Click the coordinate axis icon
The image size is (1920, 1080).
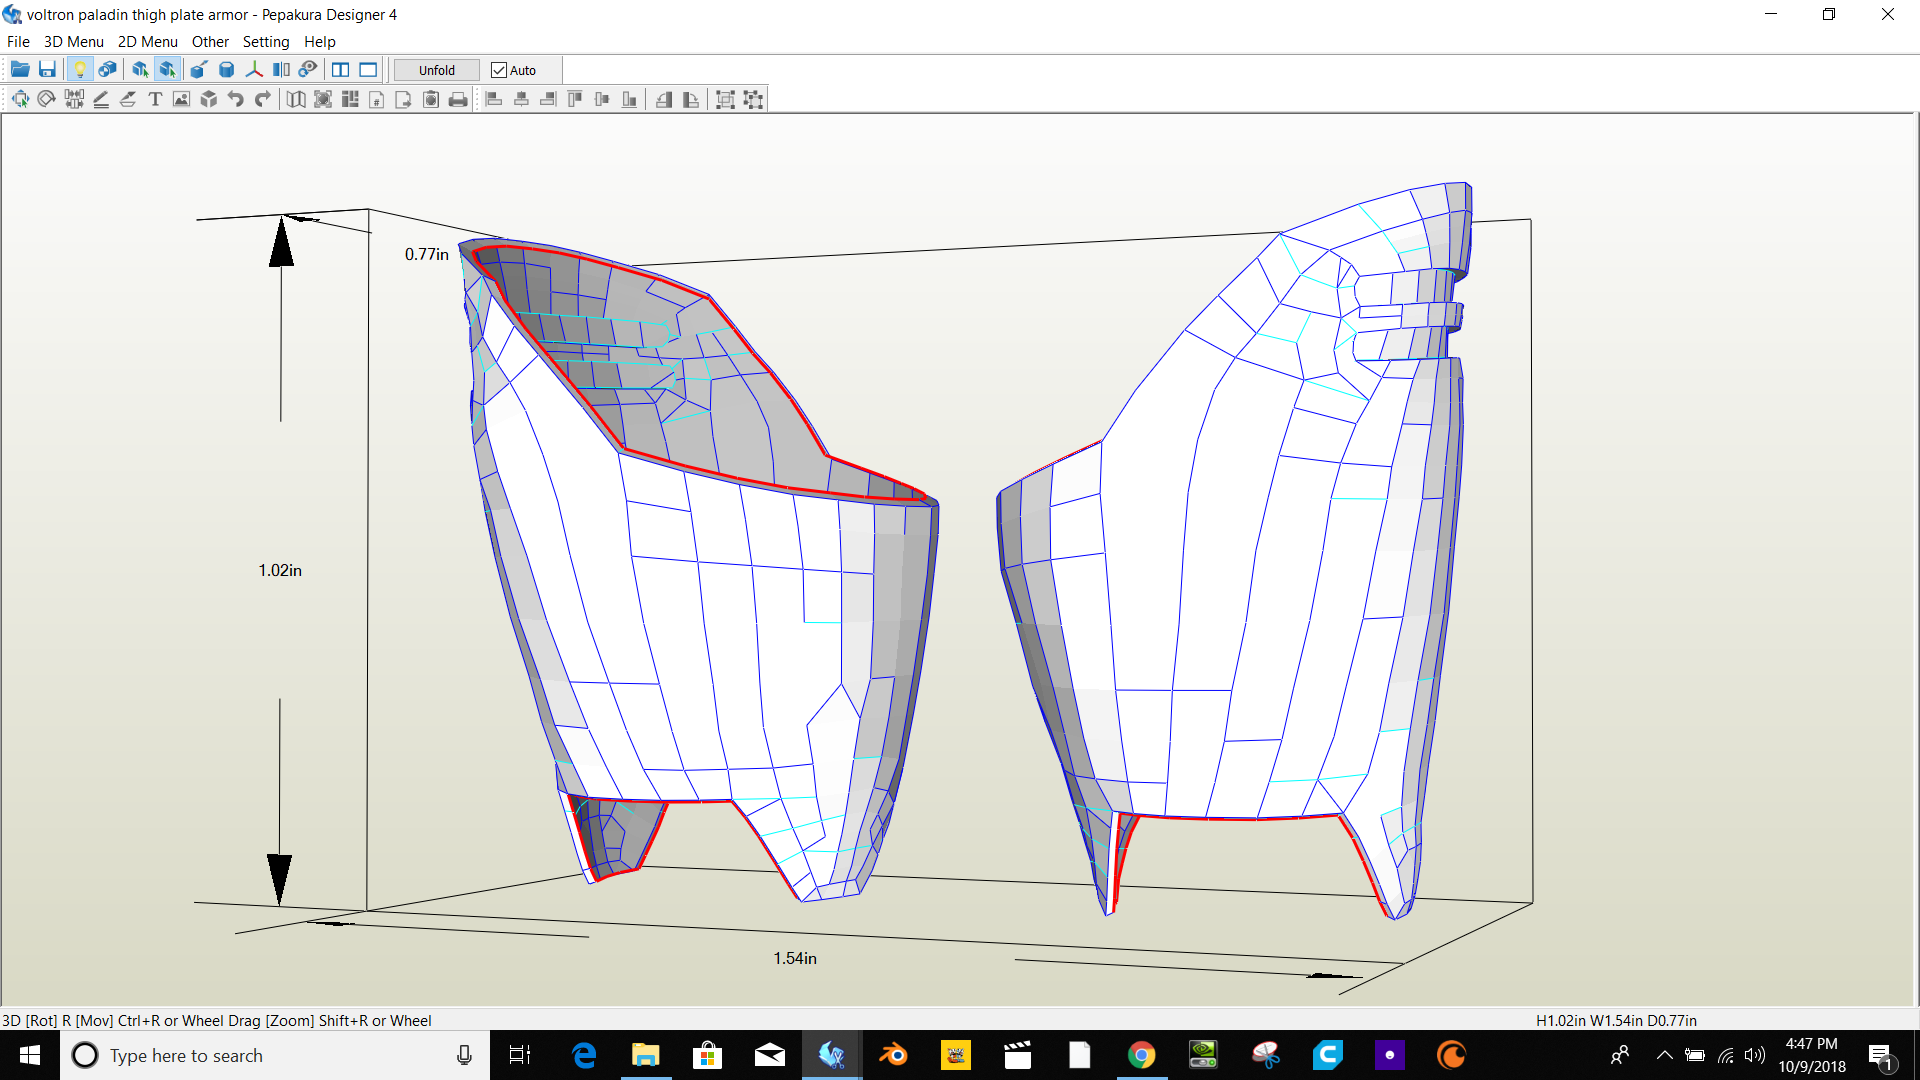[x=254, y=70]
